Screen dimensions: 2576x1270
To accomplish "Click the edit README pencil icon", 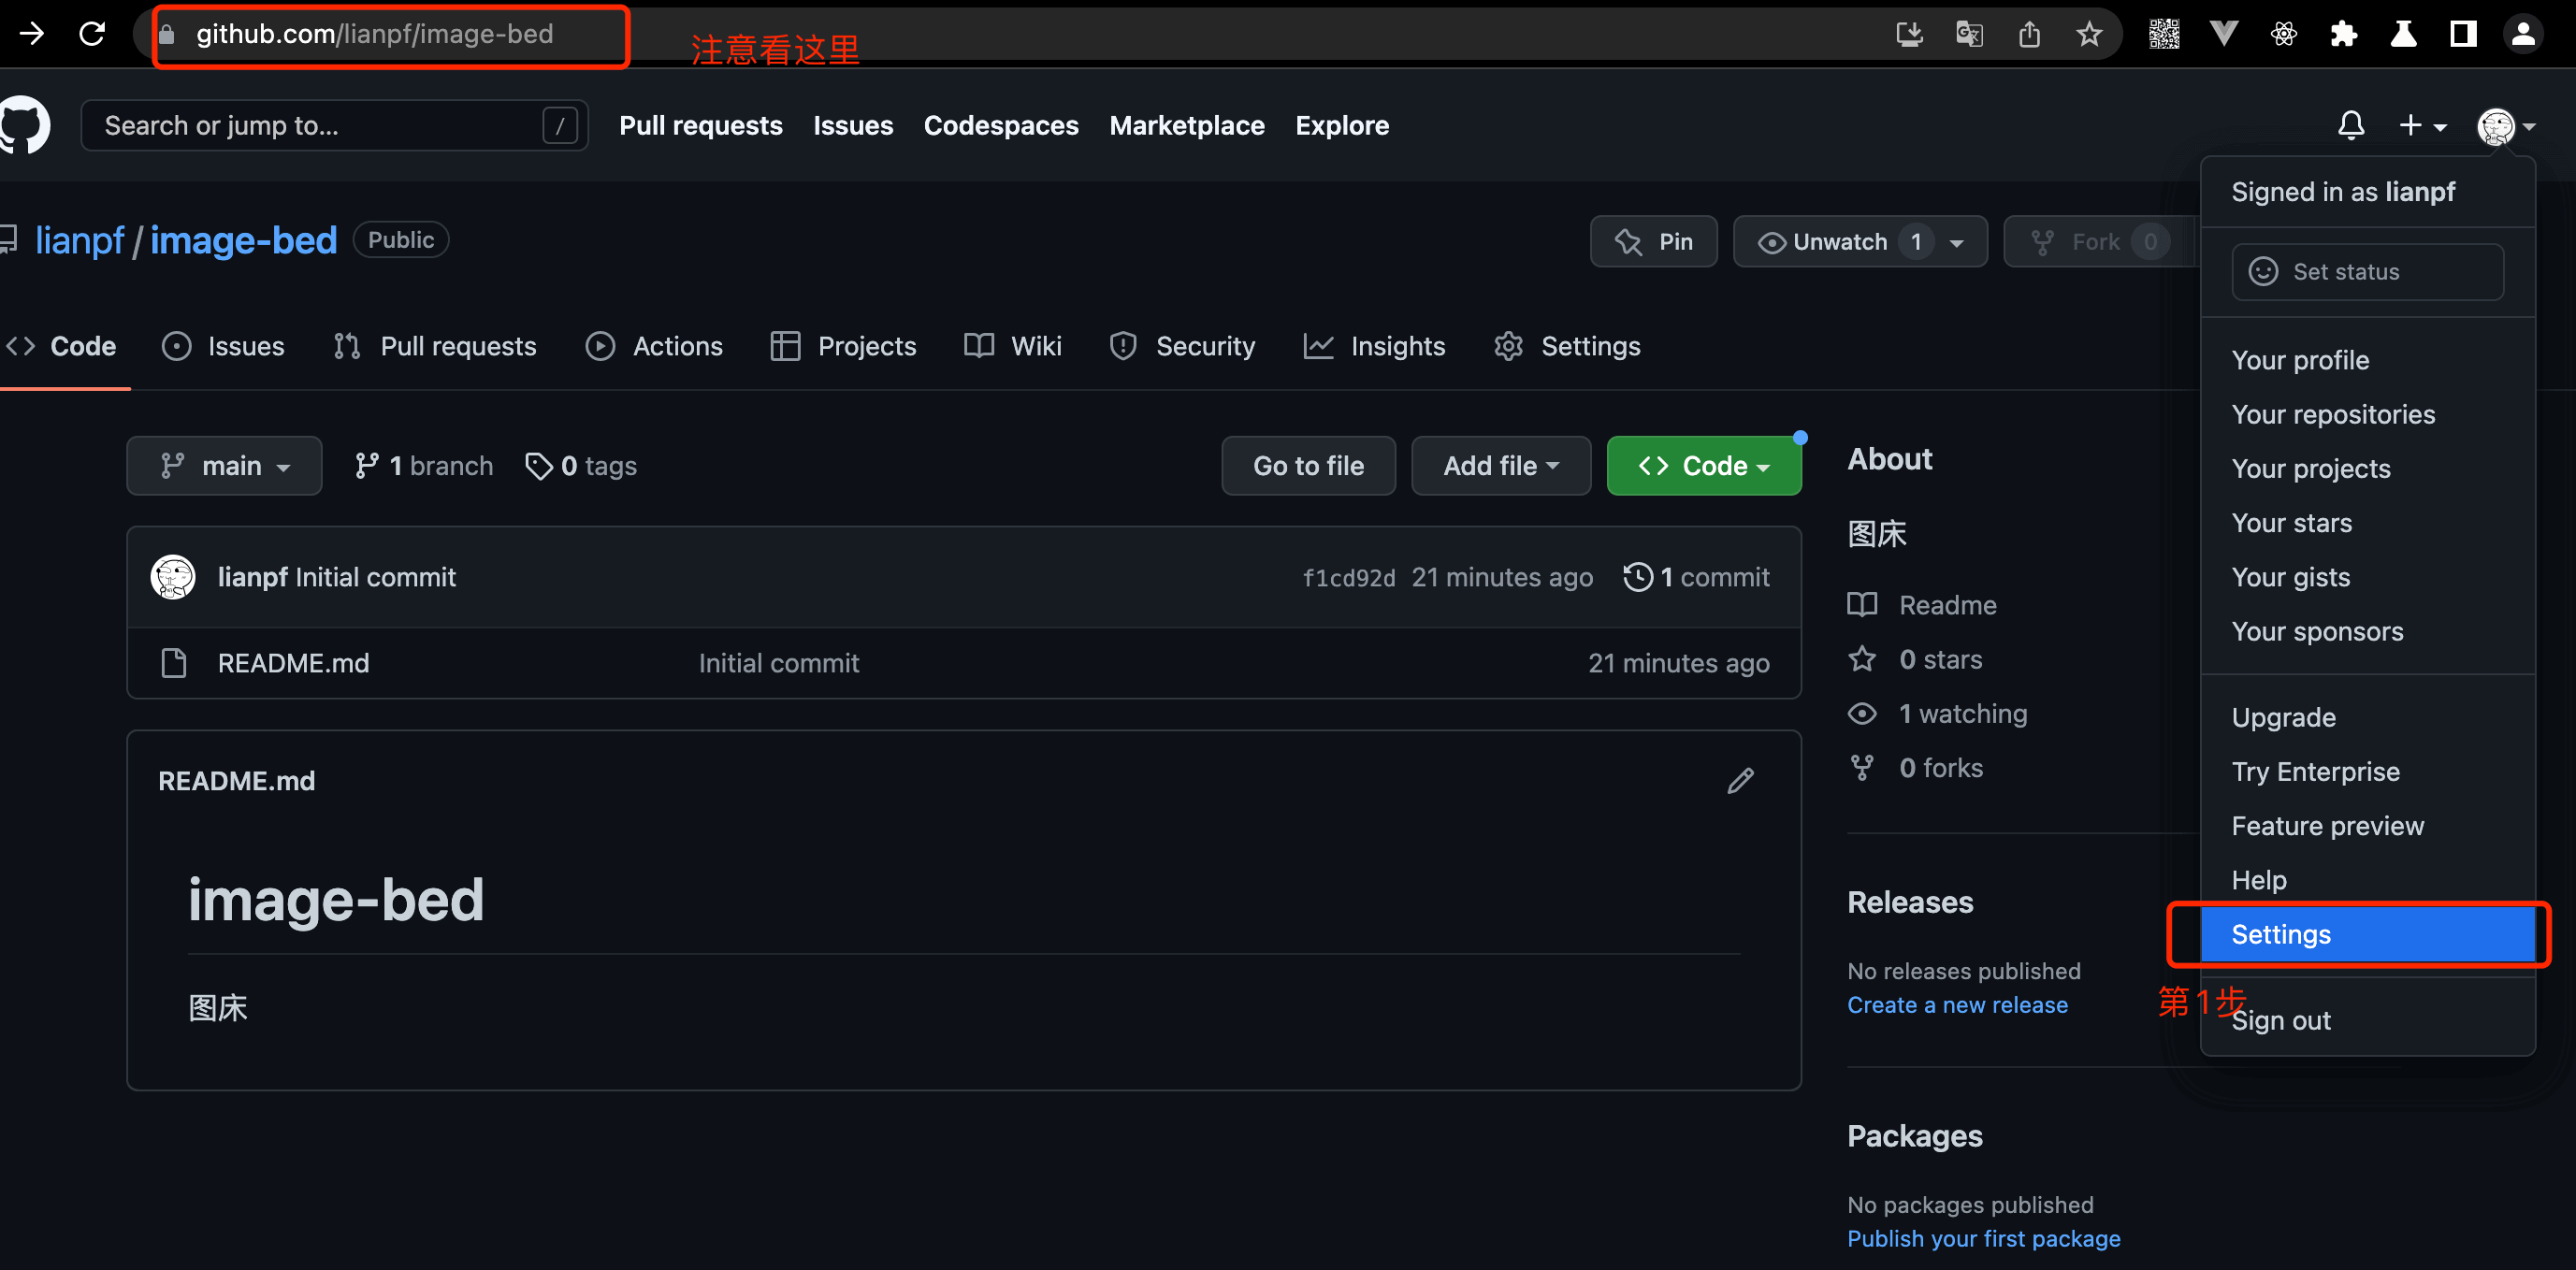I will click(x=1741, y=781).
